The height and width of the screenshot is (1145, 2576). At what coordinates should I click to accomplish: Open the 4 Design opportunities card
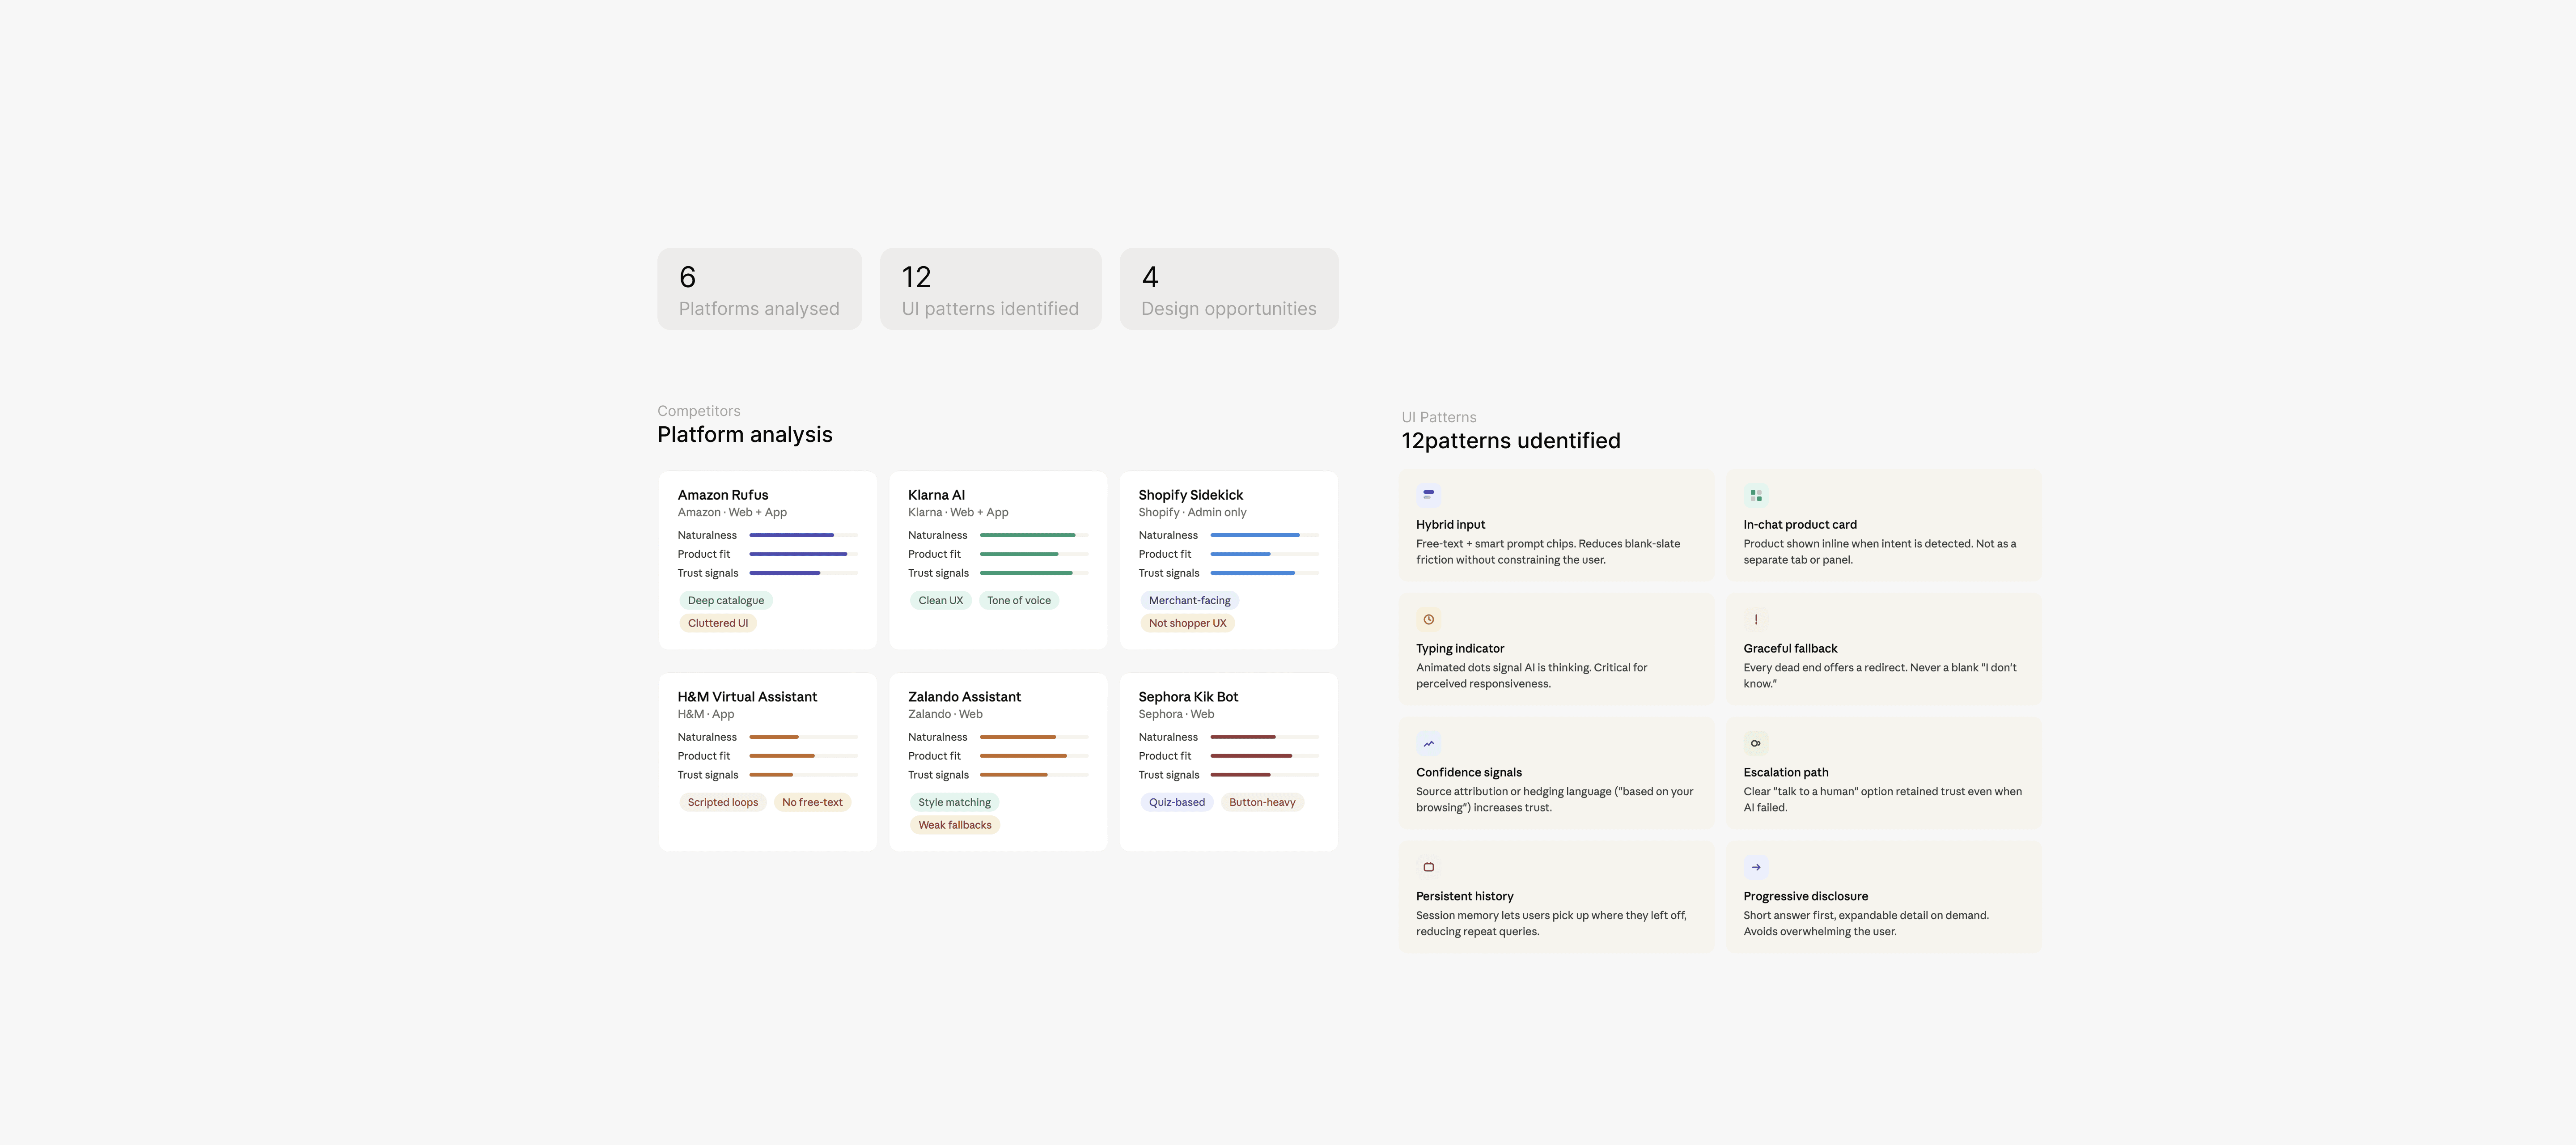point(1228,289)
